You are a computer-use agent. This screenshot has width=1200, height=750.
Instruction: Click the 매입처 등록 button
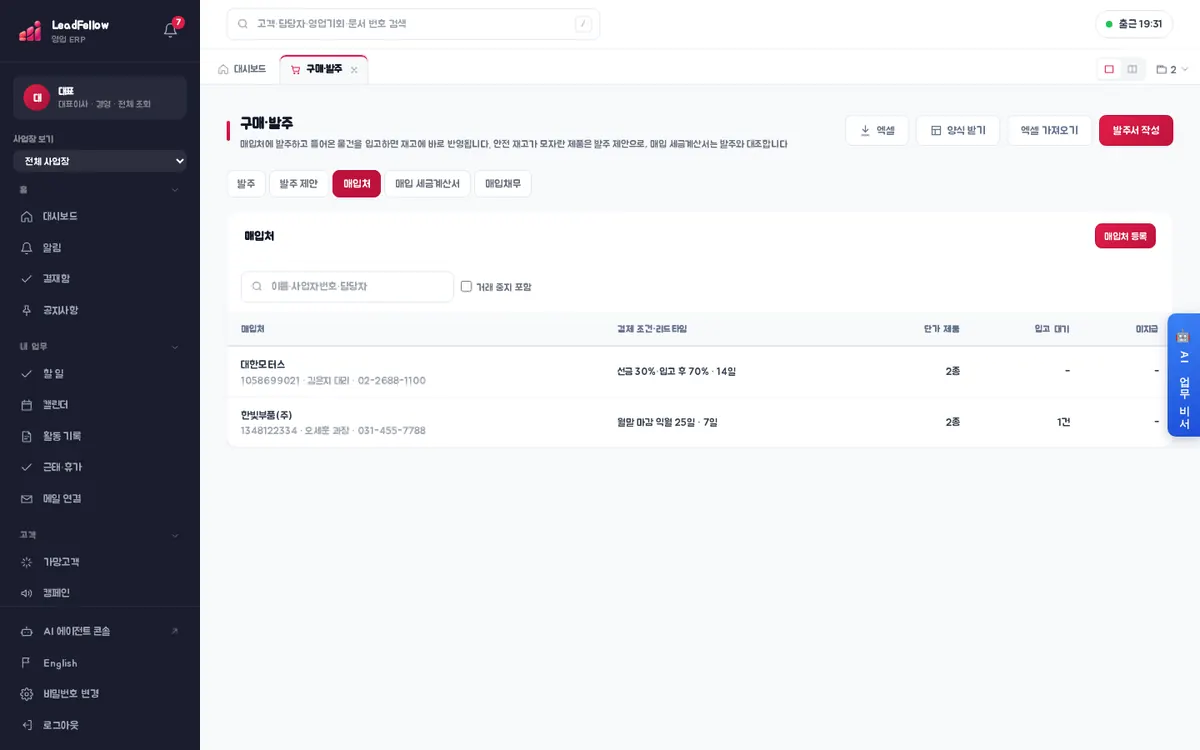coord(1125,236)
